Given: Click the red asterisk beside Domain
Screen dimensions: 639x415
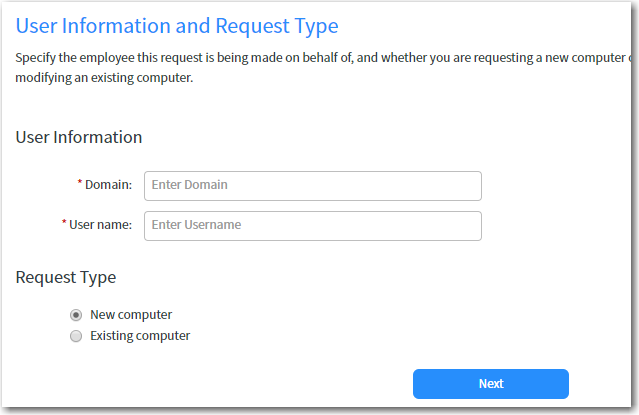Looking at the screenshot, I should click(80, 183).
